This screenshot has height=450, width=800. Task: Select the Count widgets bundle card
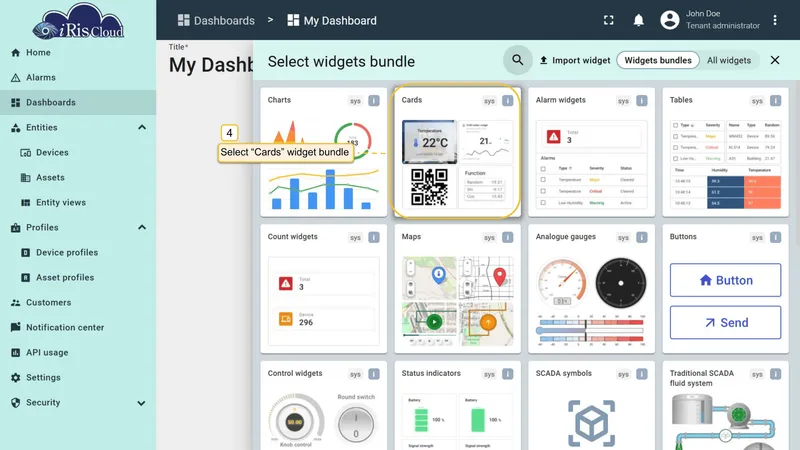click(x=323, y=289)
